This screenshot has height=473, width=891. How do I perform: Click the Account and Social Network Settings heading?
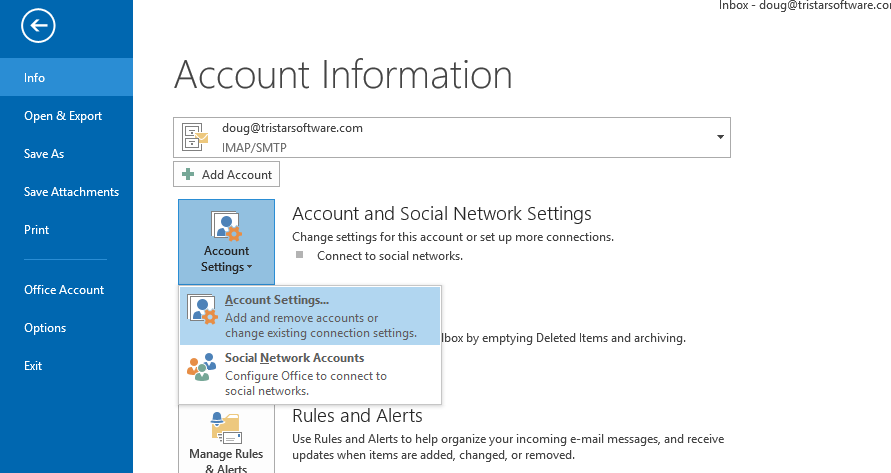pos(442,214)
